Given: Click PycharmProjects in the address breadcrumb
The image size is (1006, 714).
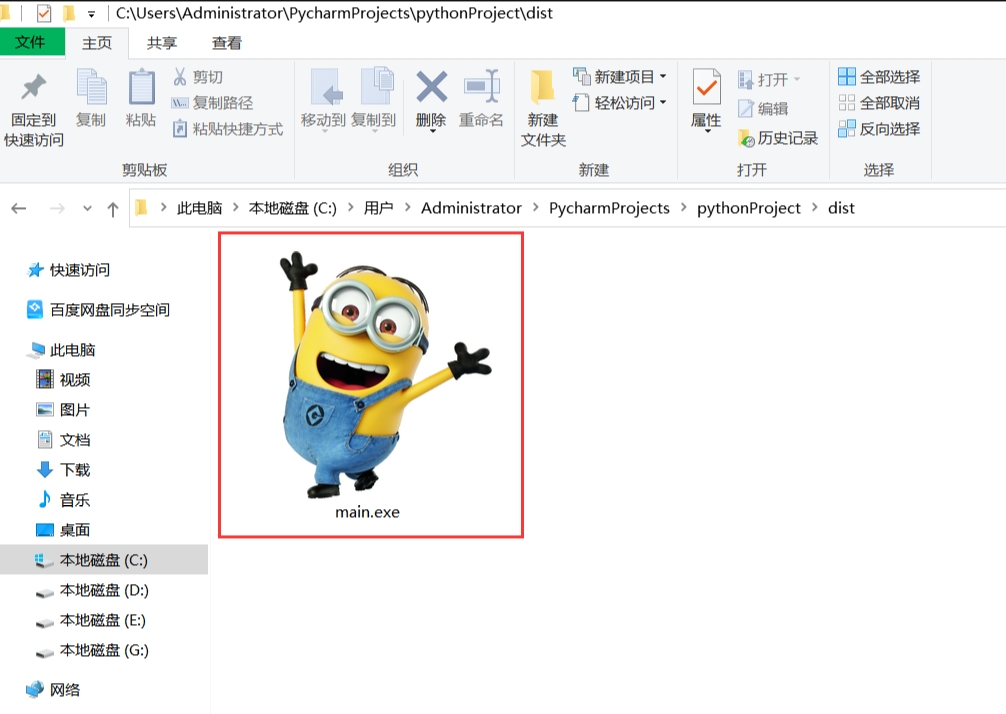Looking at the screenshot, I should coord(609,208).
